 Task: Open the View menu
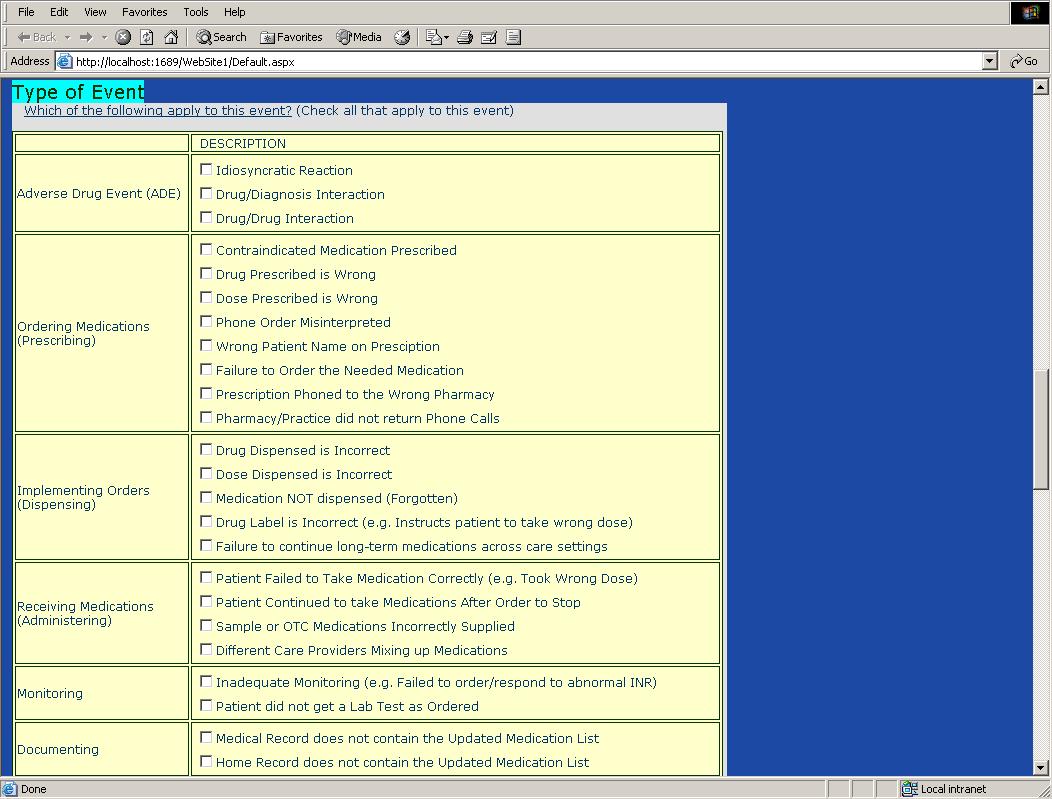click(95, 12)
